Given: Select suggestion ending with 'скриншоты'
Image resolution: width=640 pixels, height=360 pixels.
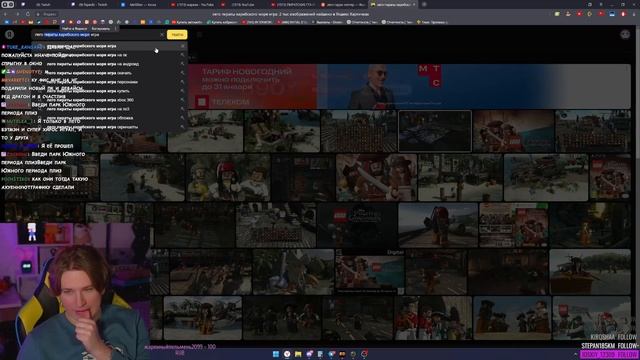Looking at the screenshot, I should tap(109, 127).
